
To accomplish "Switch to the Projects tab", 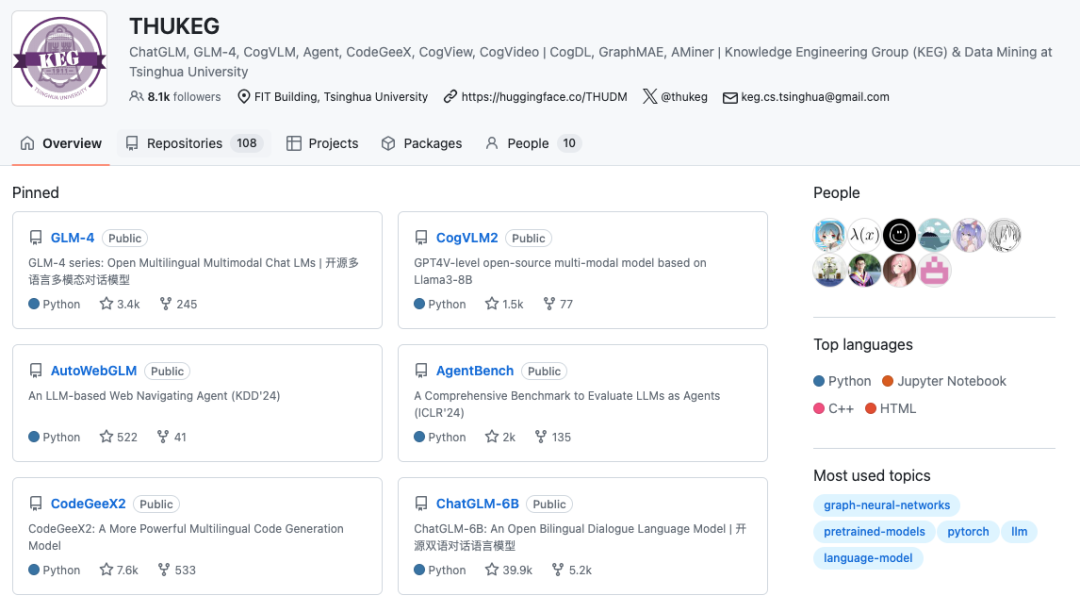I will (322, 143).
